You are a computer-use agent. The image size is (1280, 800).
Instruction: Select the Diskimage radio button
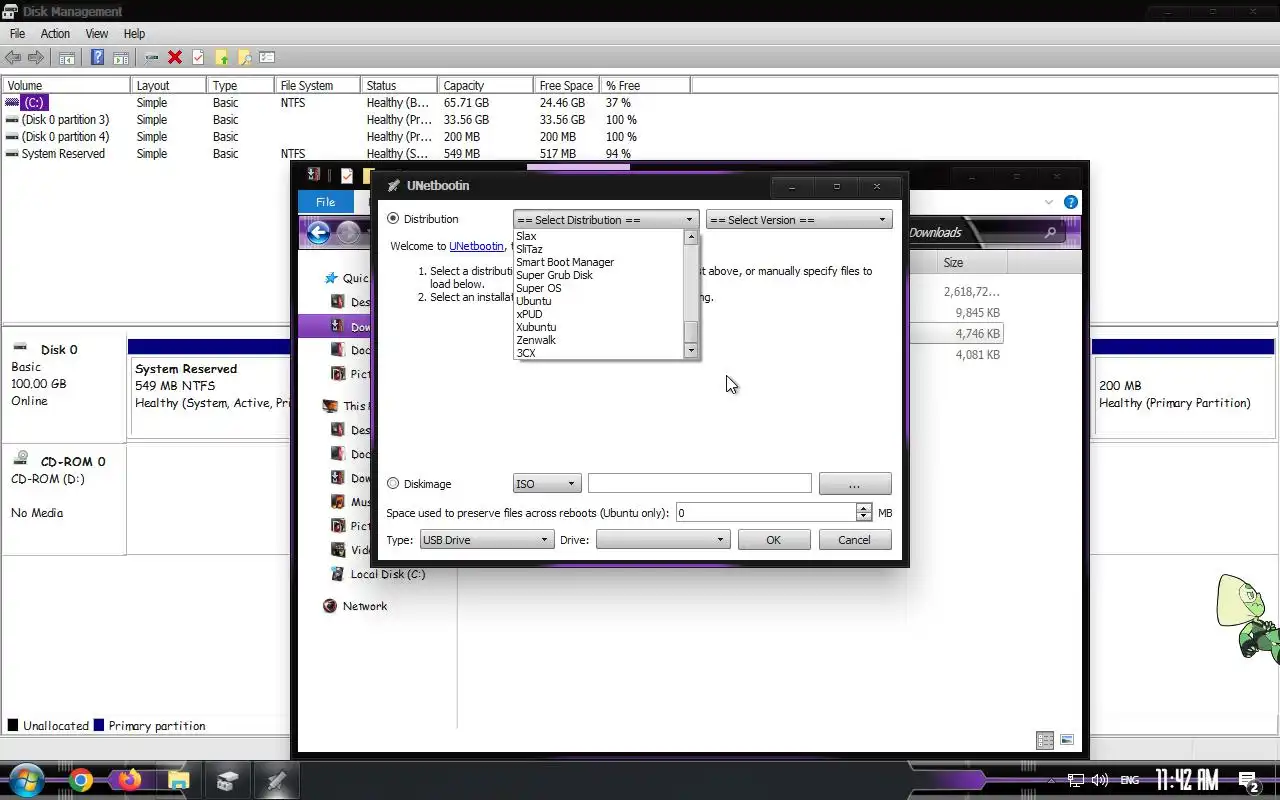[393, 484]
